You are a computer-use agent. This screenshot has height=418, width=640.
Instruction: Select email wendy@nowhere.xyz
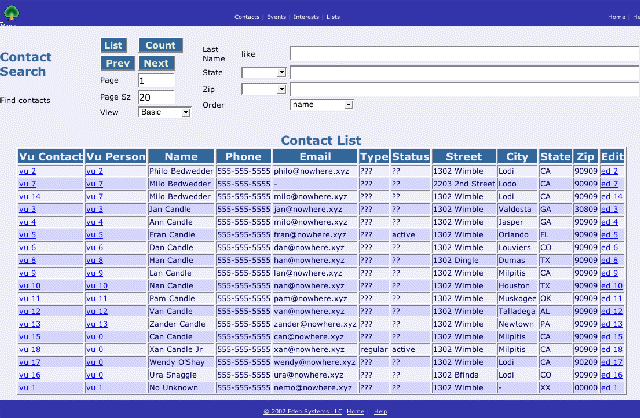[314, 362]
